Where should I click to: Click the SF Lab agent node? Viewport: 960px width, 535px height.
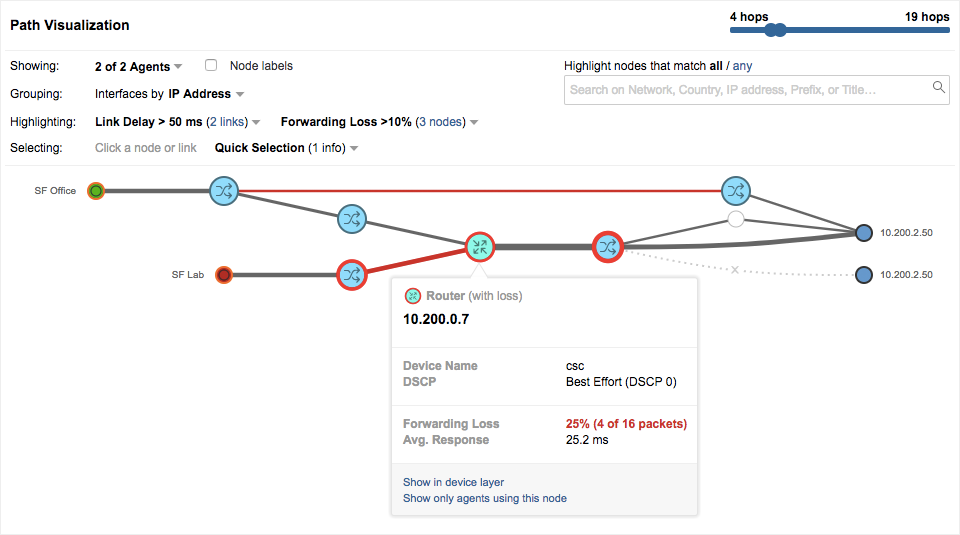tap(224, 274)
